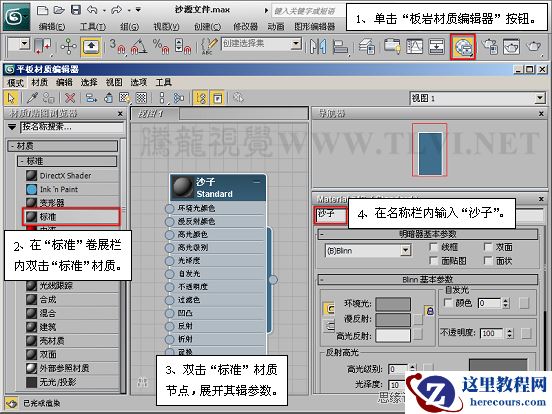Open the 修改器 menu in main menu bar
The height and width of the screenshot is (414, 552).
point(245,26)
